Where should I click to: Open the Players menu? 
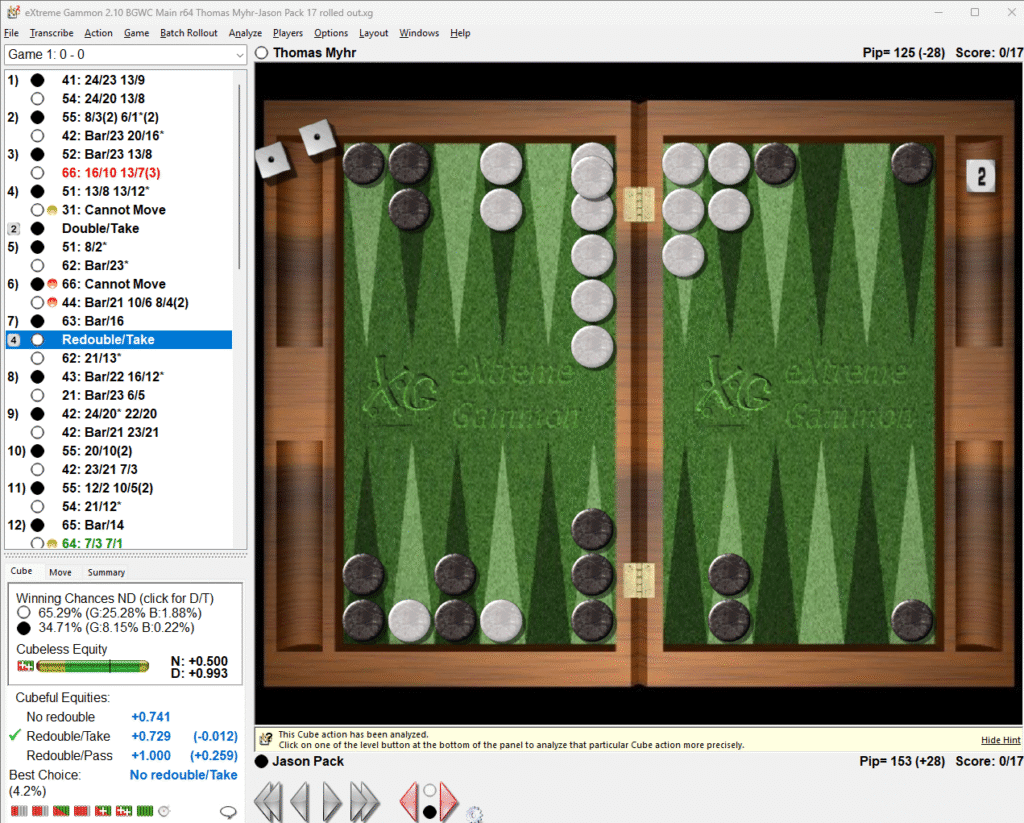click(x=288, y=33)
